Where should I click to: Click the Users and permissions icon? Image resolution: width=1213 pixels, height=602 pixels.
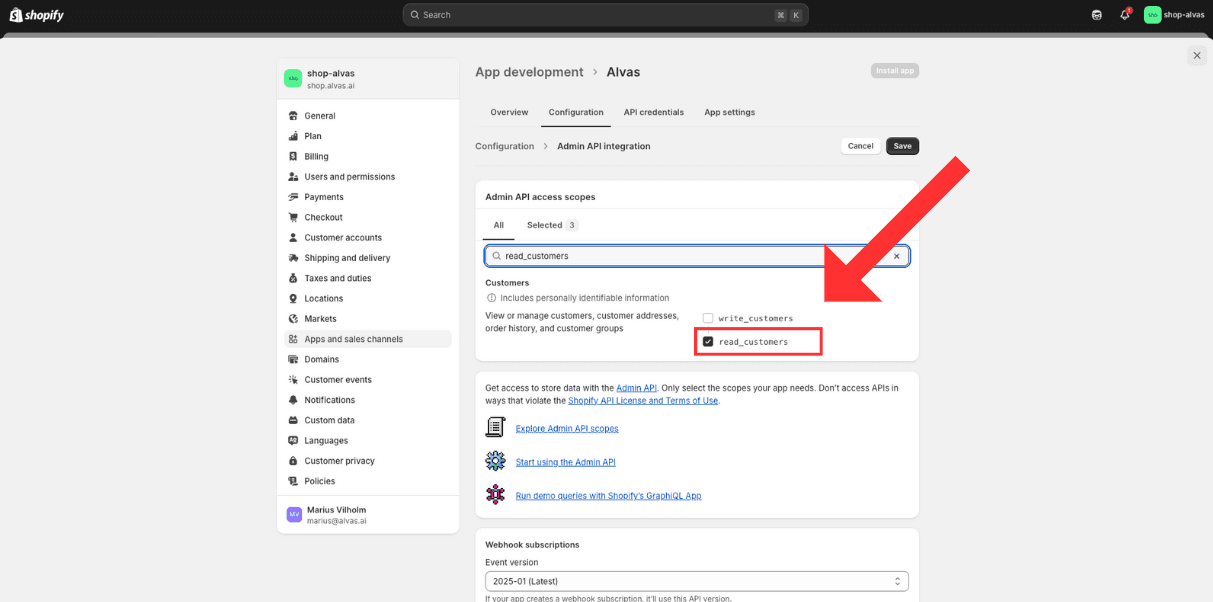coord(293,177)
